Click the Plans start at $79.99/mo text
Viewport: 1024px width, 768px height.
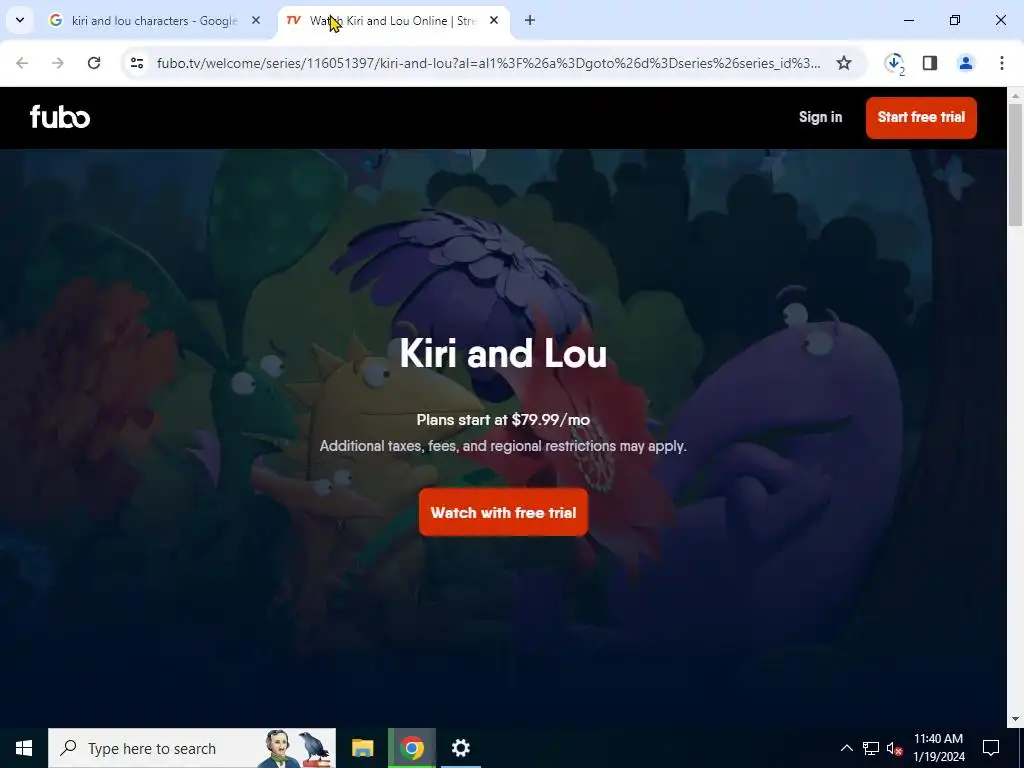tap(503, 420)
